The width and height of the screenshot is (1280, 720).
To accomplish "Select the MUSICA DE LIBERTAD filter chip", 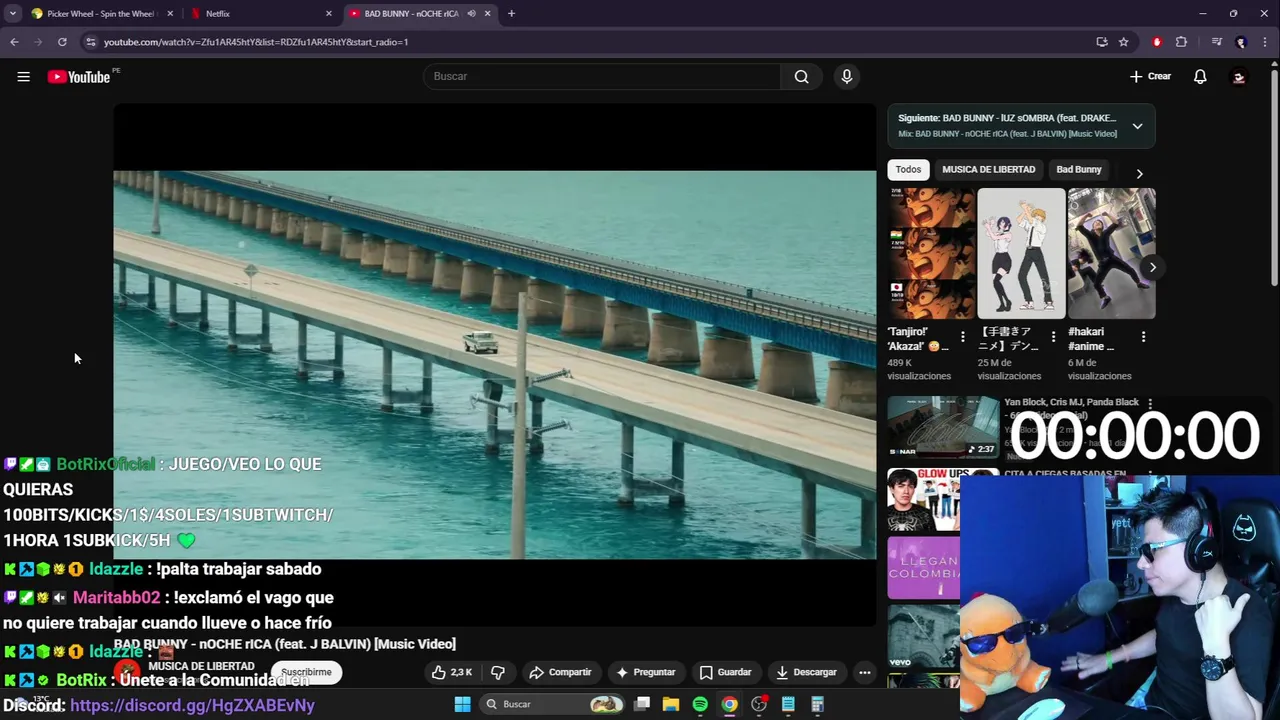I will [x=988, y=169].
